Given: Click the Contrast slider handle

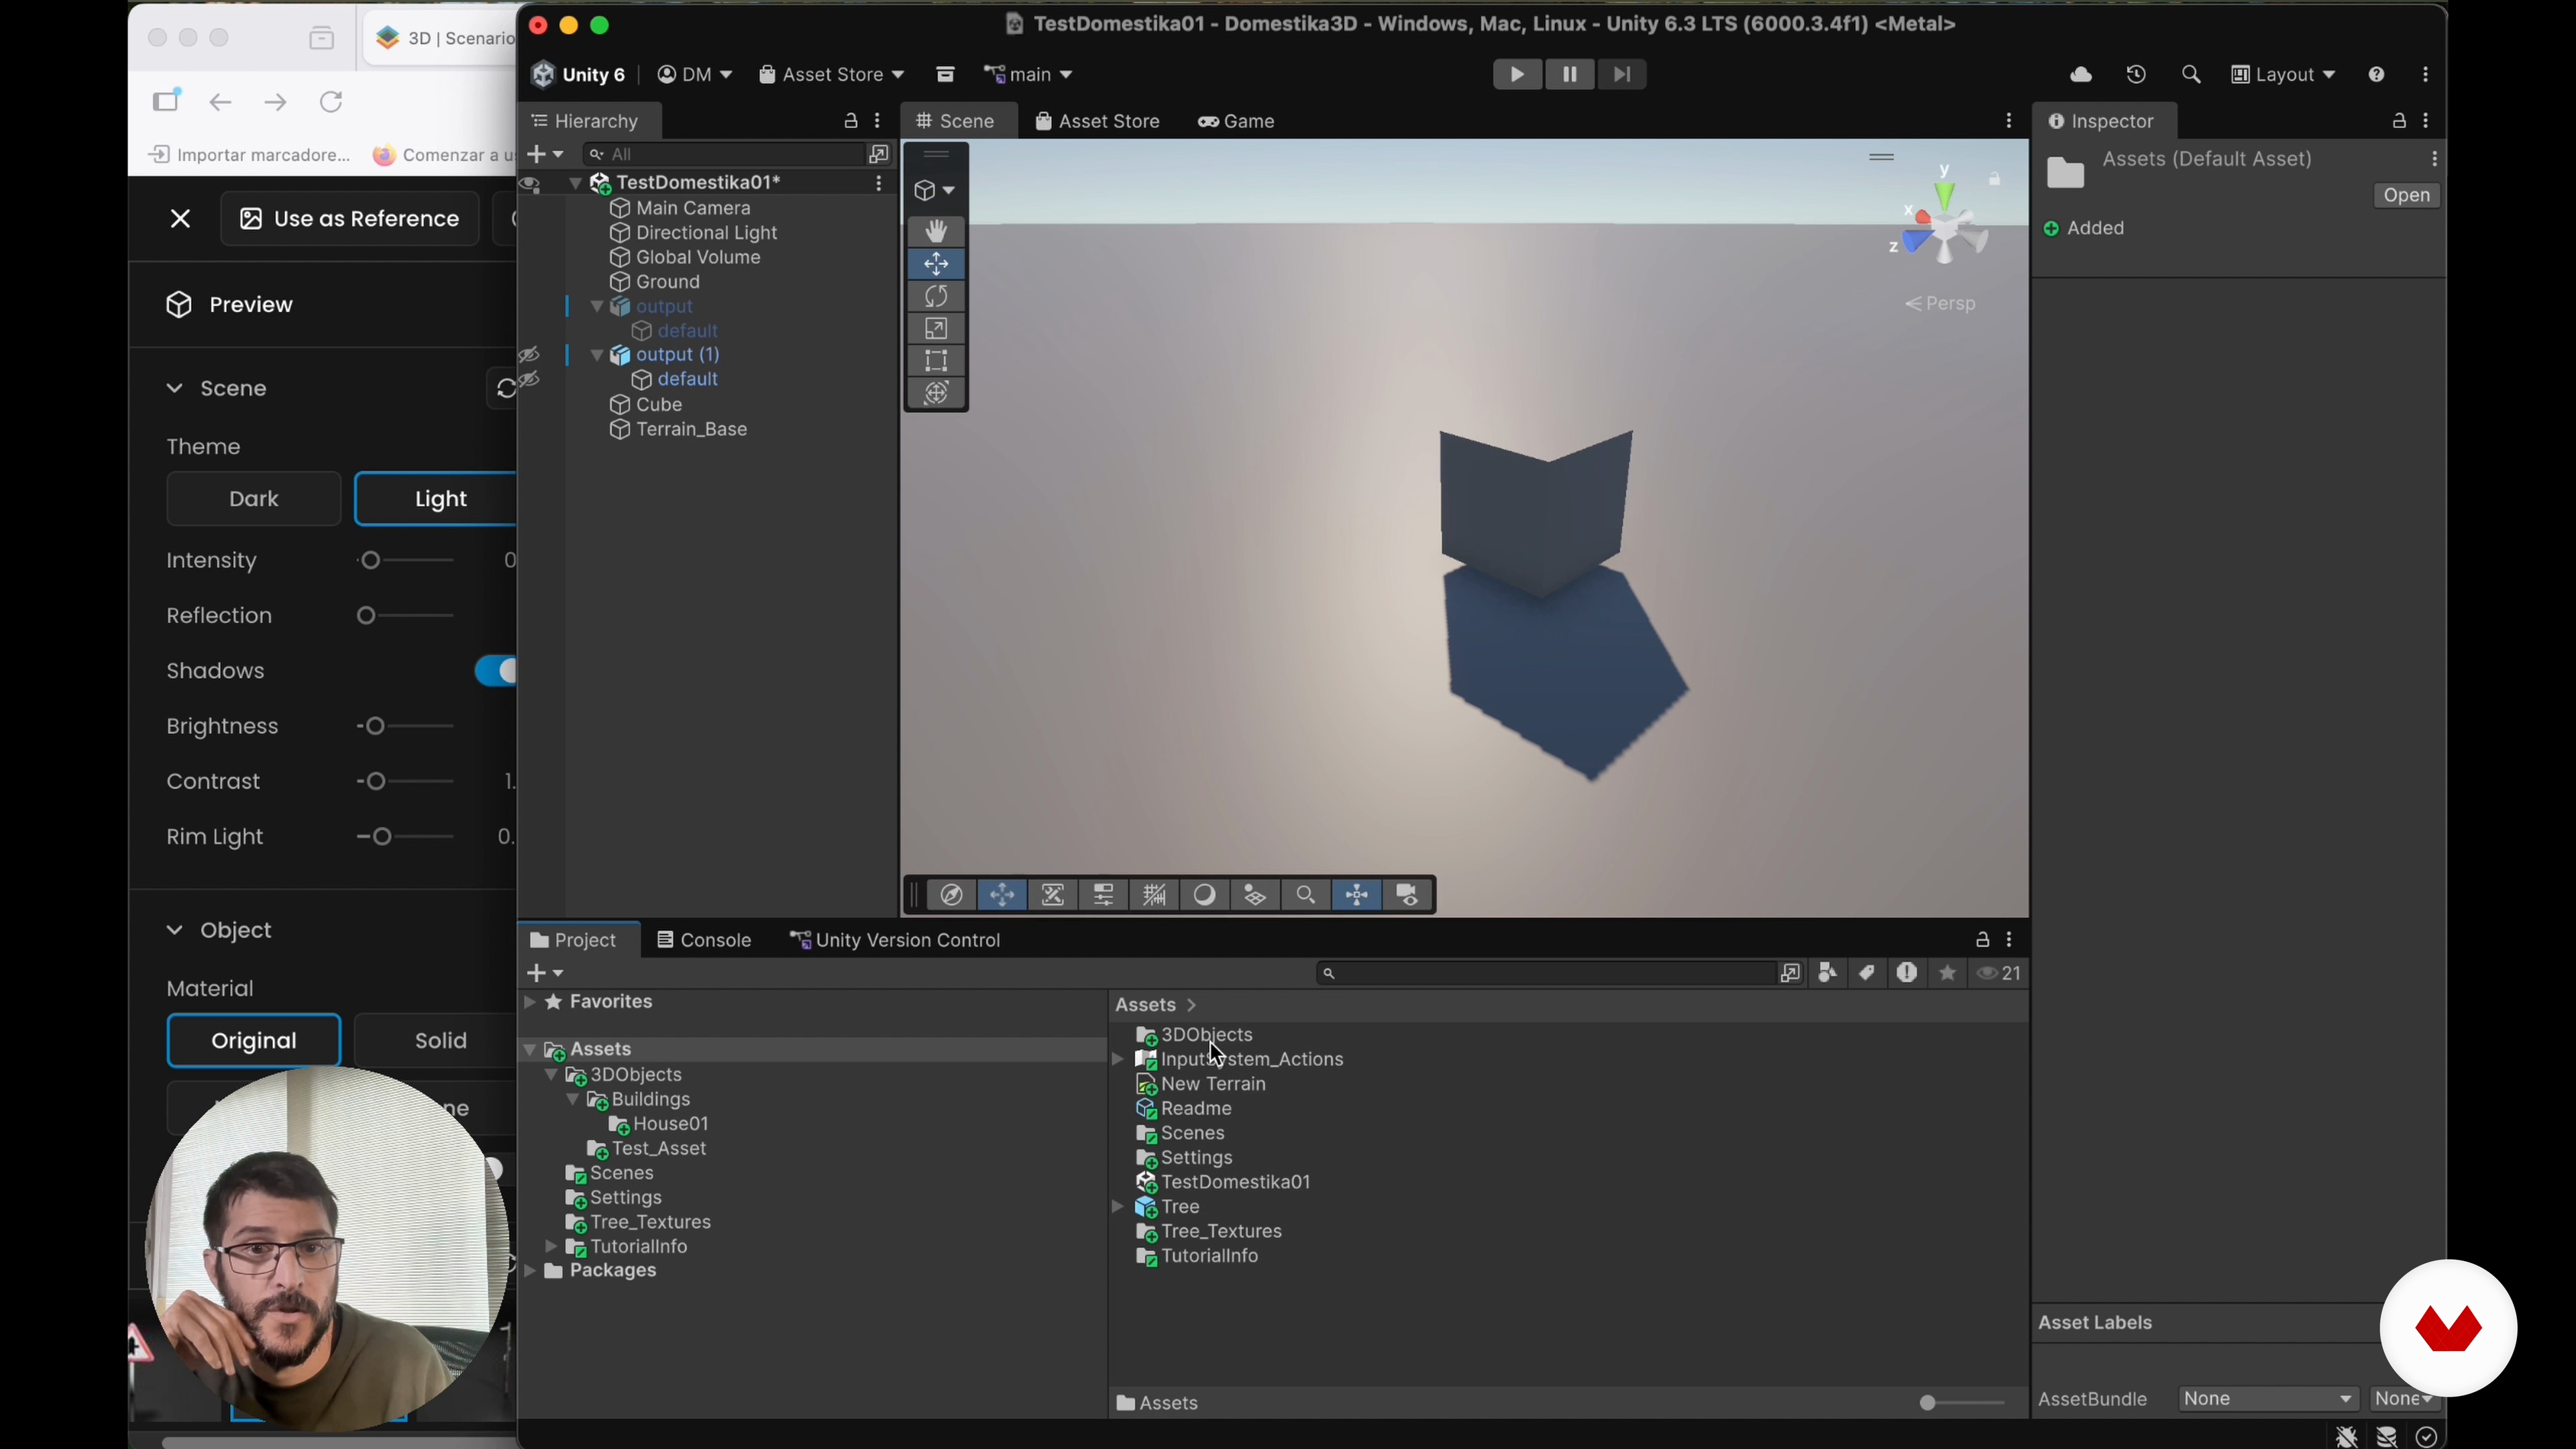Looking at the screenshot, I should (x=375, y=782).
